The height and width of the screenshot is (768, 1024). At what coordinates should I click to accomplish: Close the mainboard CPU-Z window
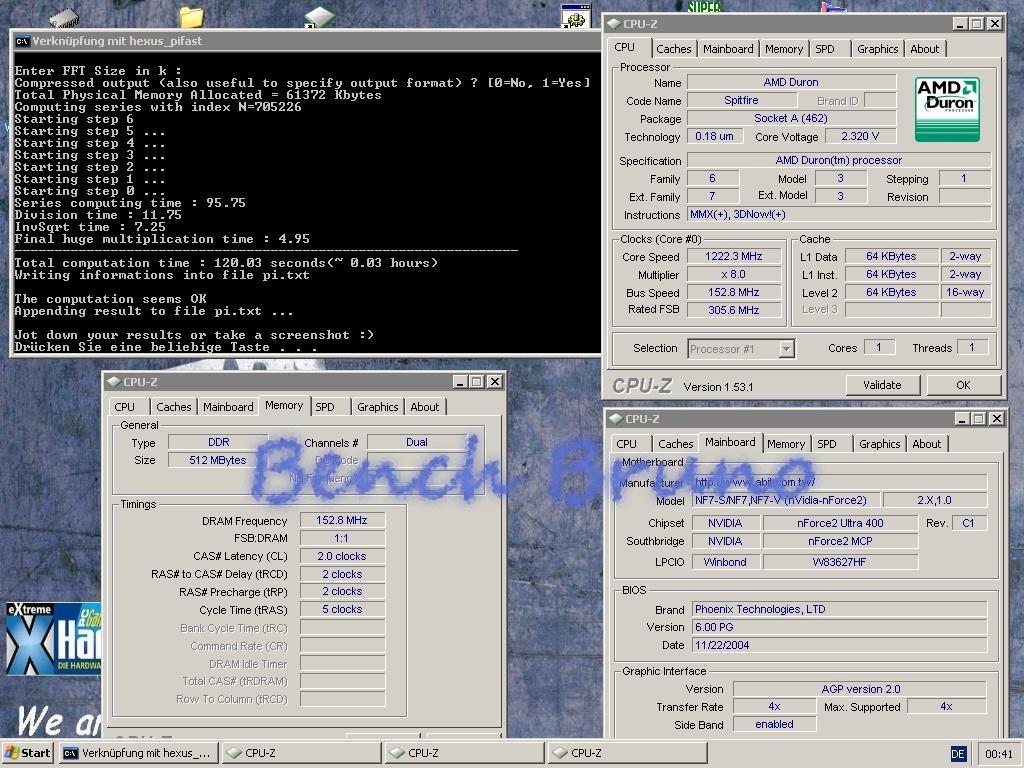(x=997, y=419)
